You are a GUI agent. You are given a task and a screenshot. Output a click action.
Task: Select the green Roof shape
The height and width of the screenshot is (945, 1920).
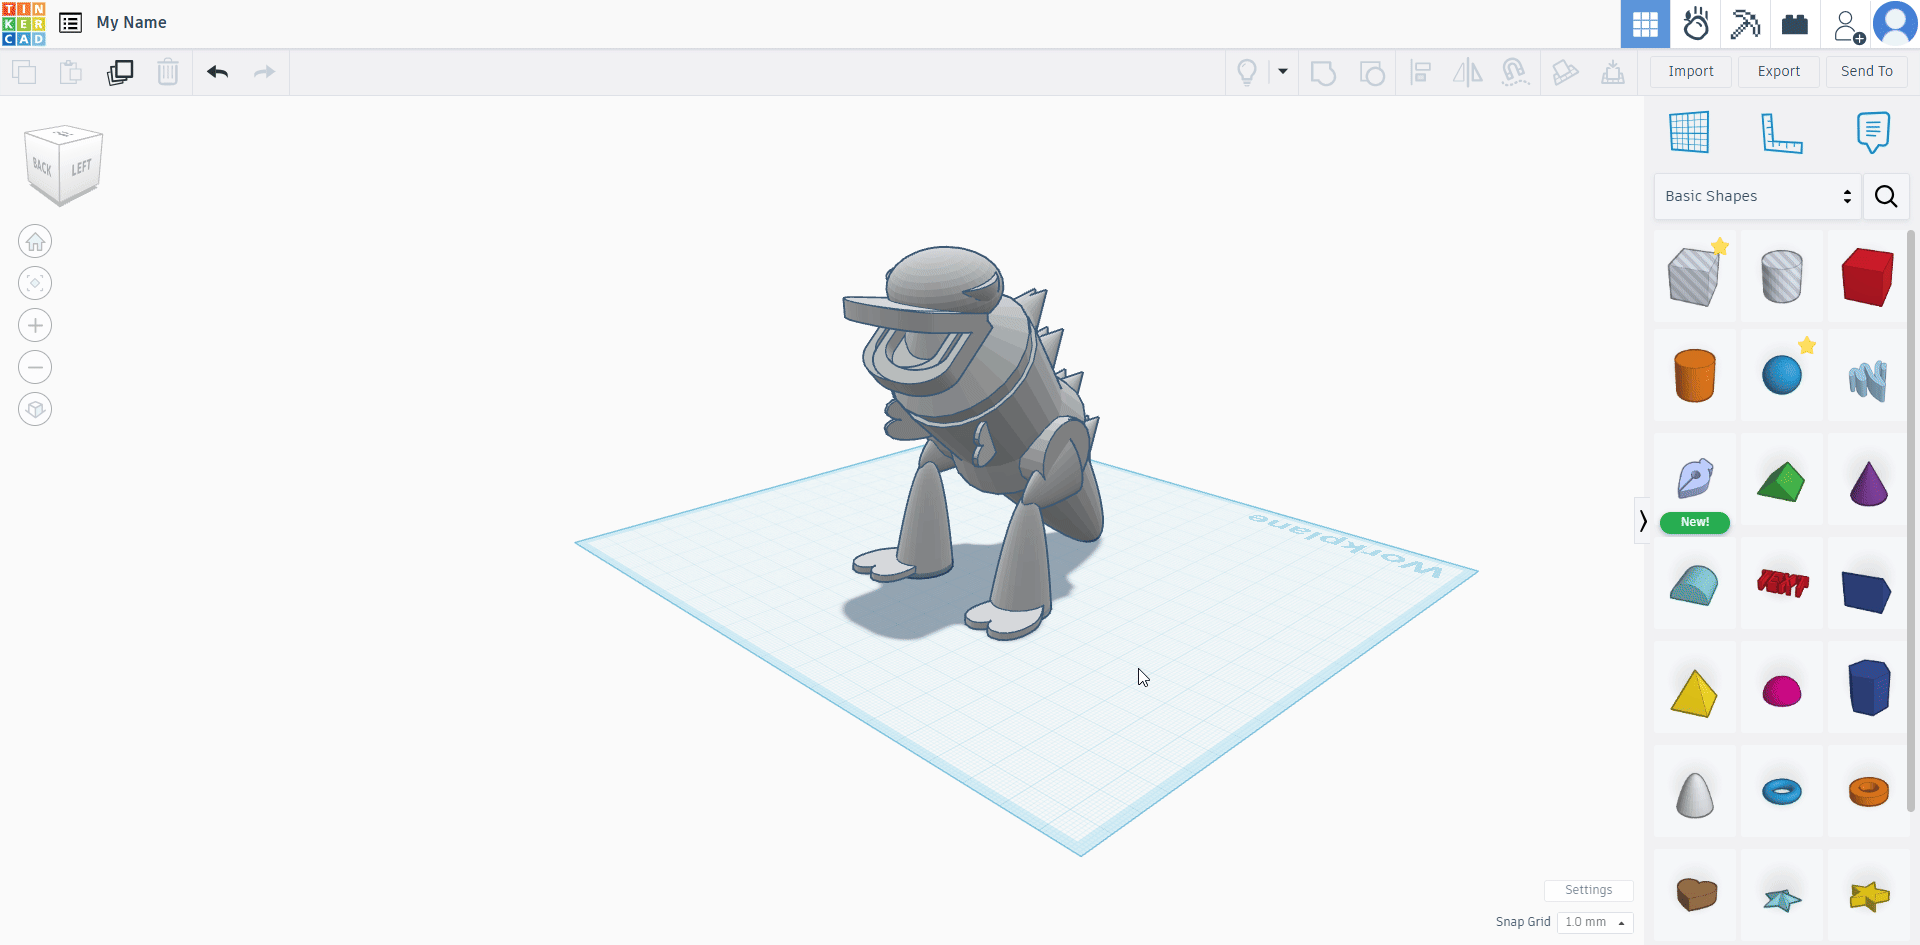pyautogui.click(x=1781, y=481)
